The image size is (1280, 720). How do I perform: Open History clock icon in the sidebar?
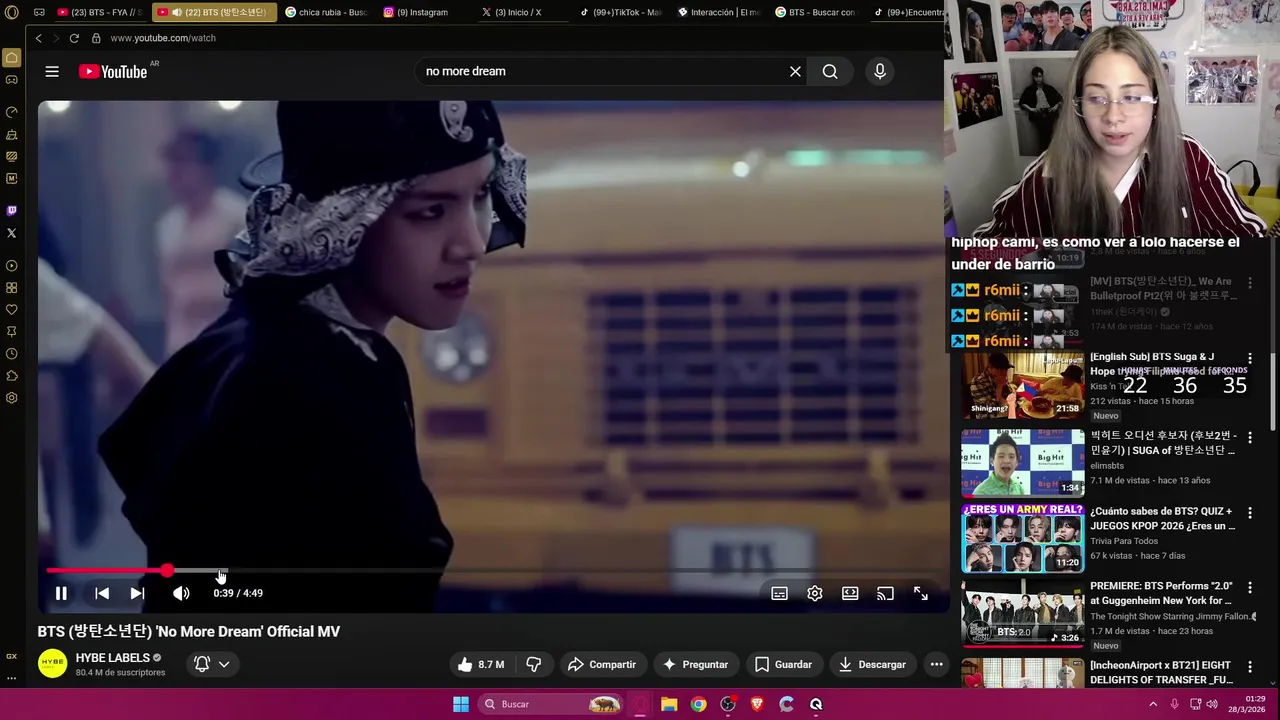[x=12, y=354]
